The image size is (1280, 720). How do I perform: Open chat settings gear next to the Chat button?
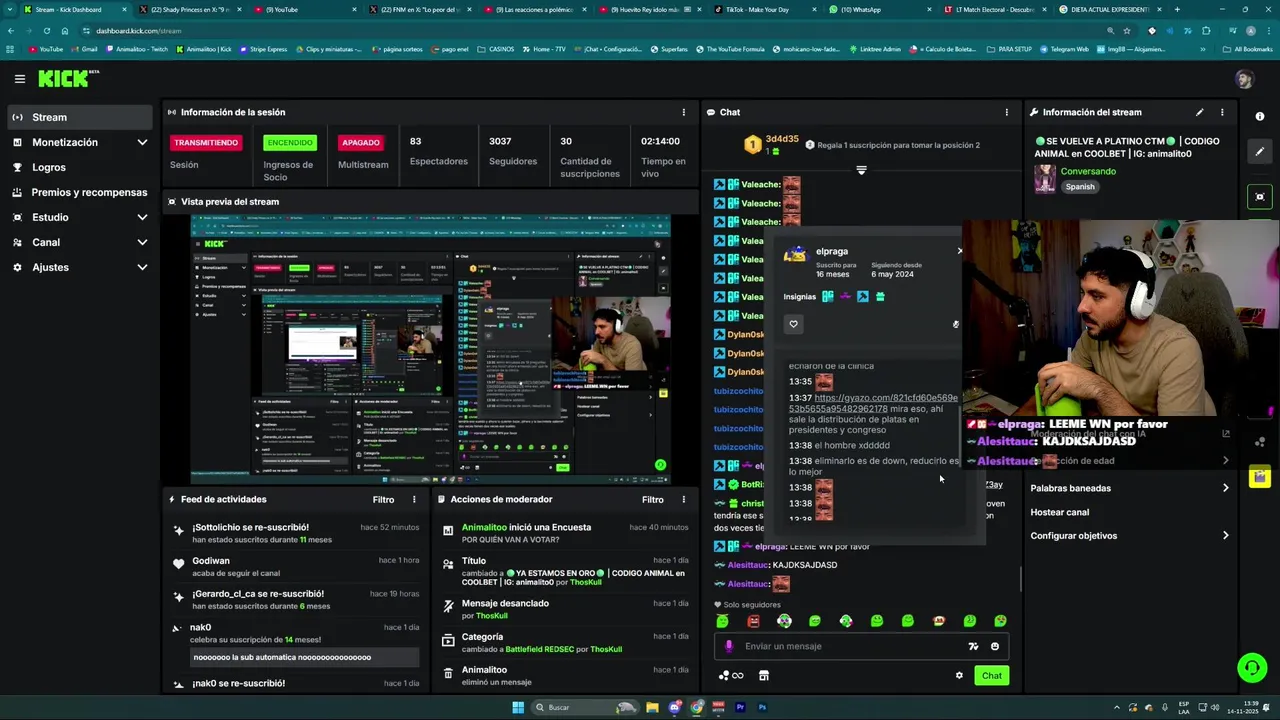point(959,675)
